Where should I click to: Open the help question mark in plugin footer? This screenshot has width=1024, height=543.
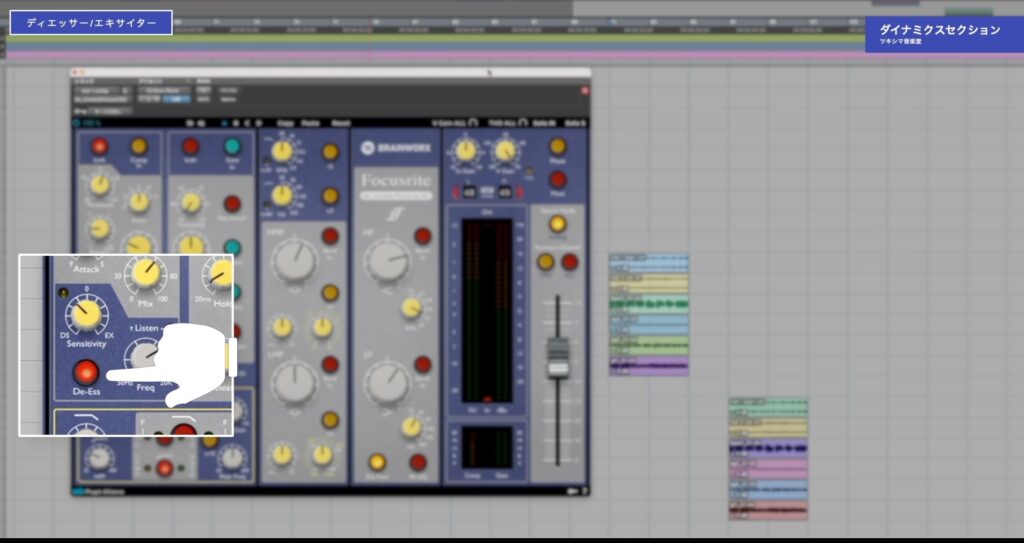pyautogui.click(x=584, y=491)
